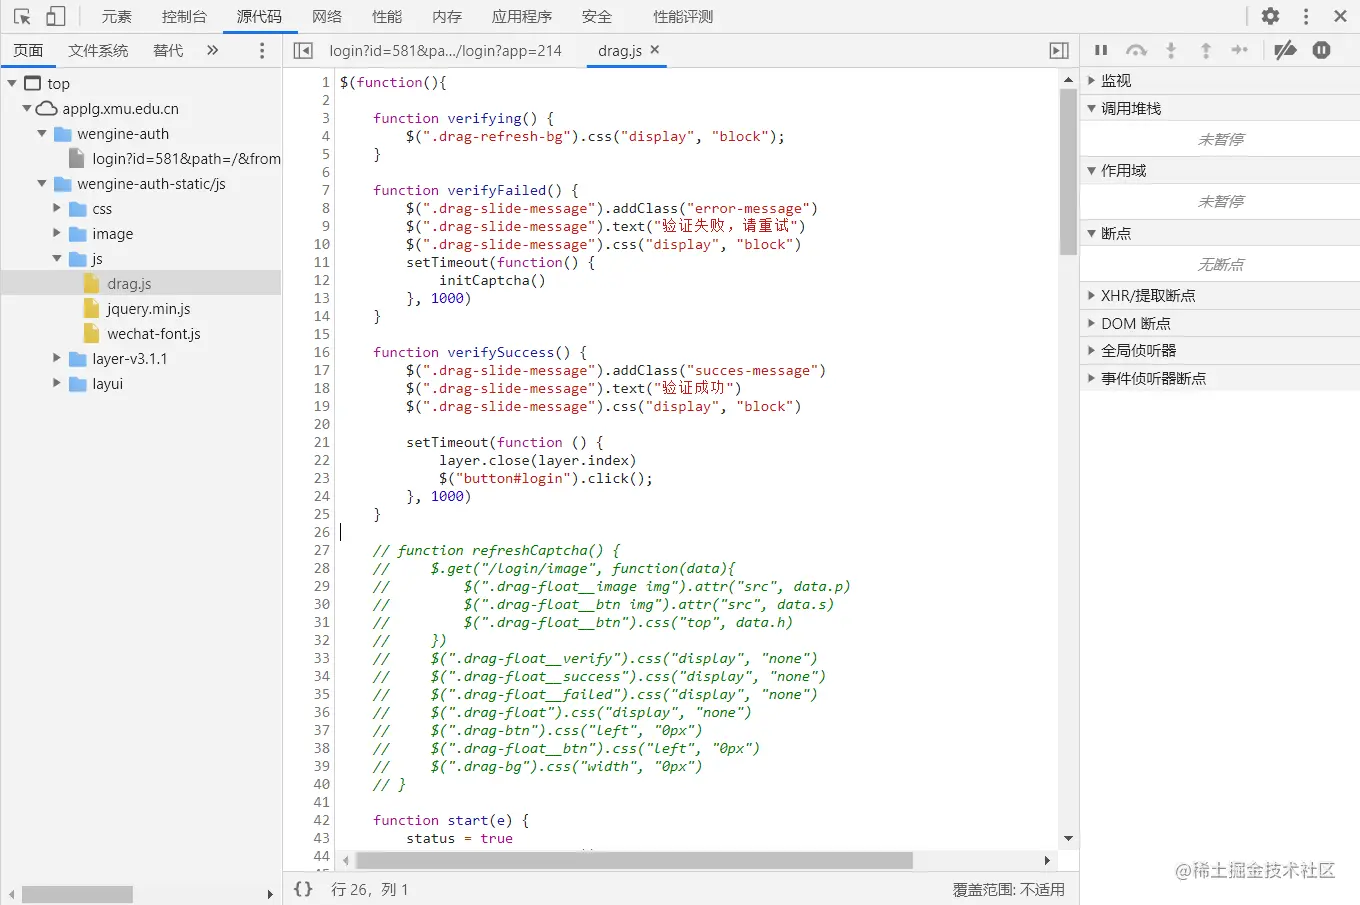Collapse the top frame node
Viewport: 1360px width, 905px height.
click(x=12, y=84)
